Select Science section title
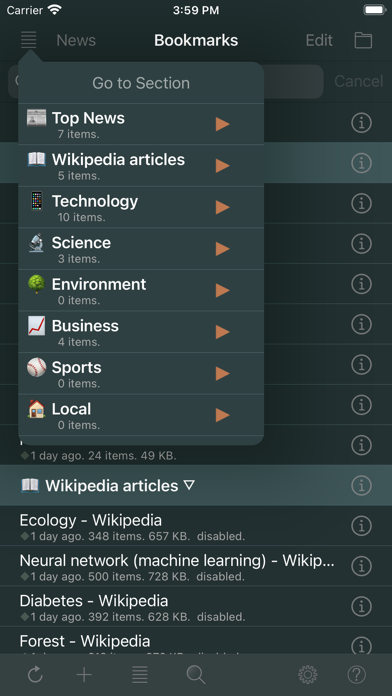392x696 pixels. [x=81, y=243]
